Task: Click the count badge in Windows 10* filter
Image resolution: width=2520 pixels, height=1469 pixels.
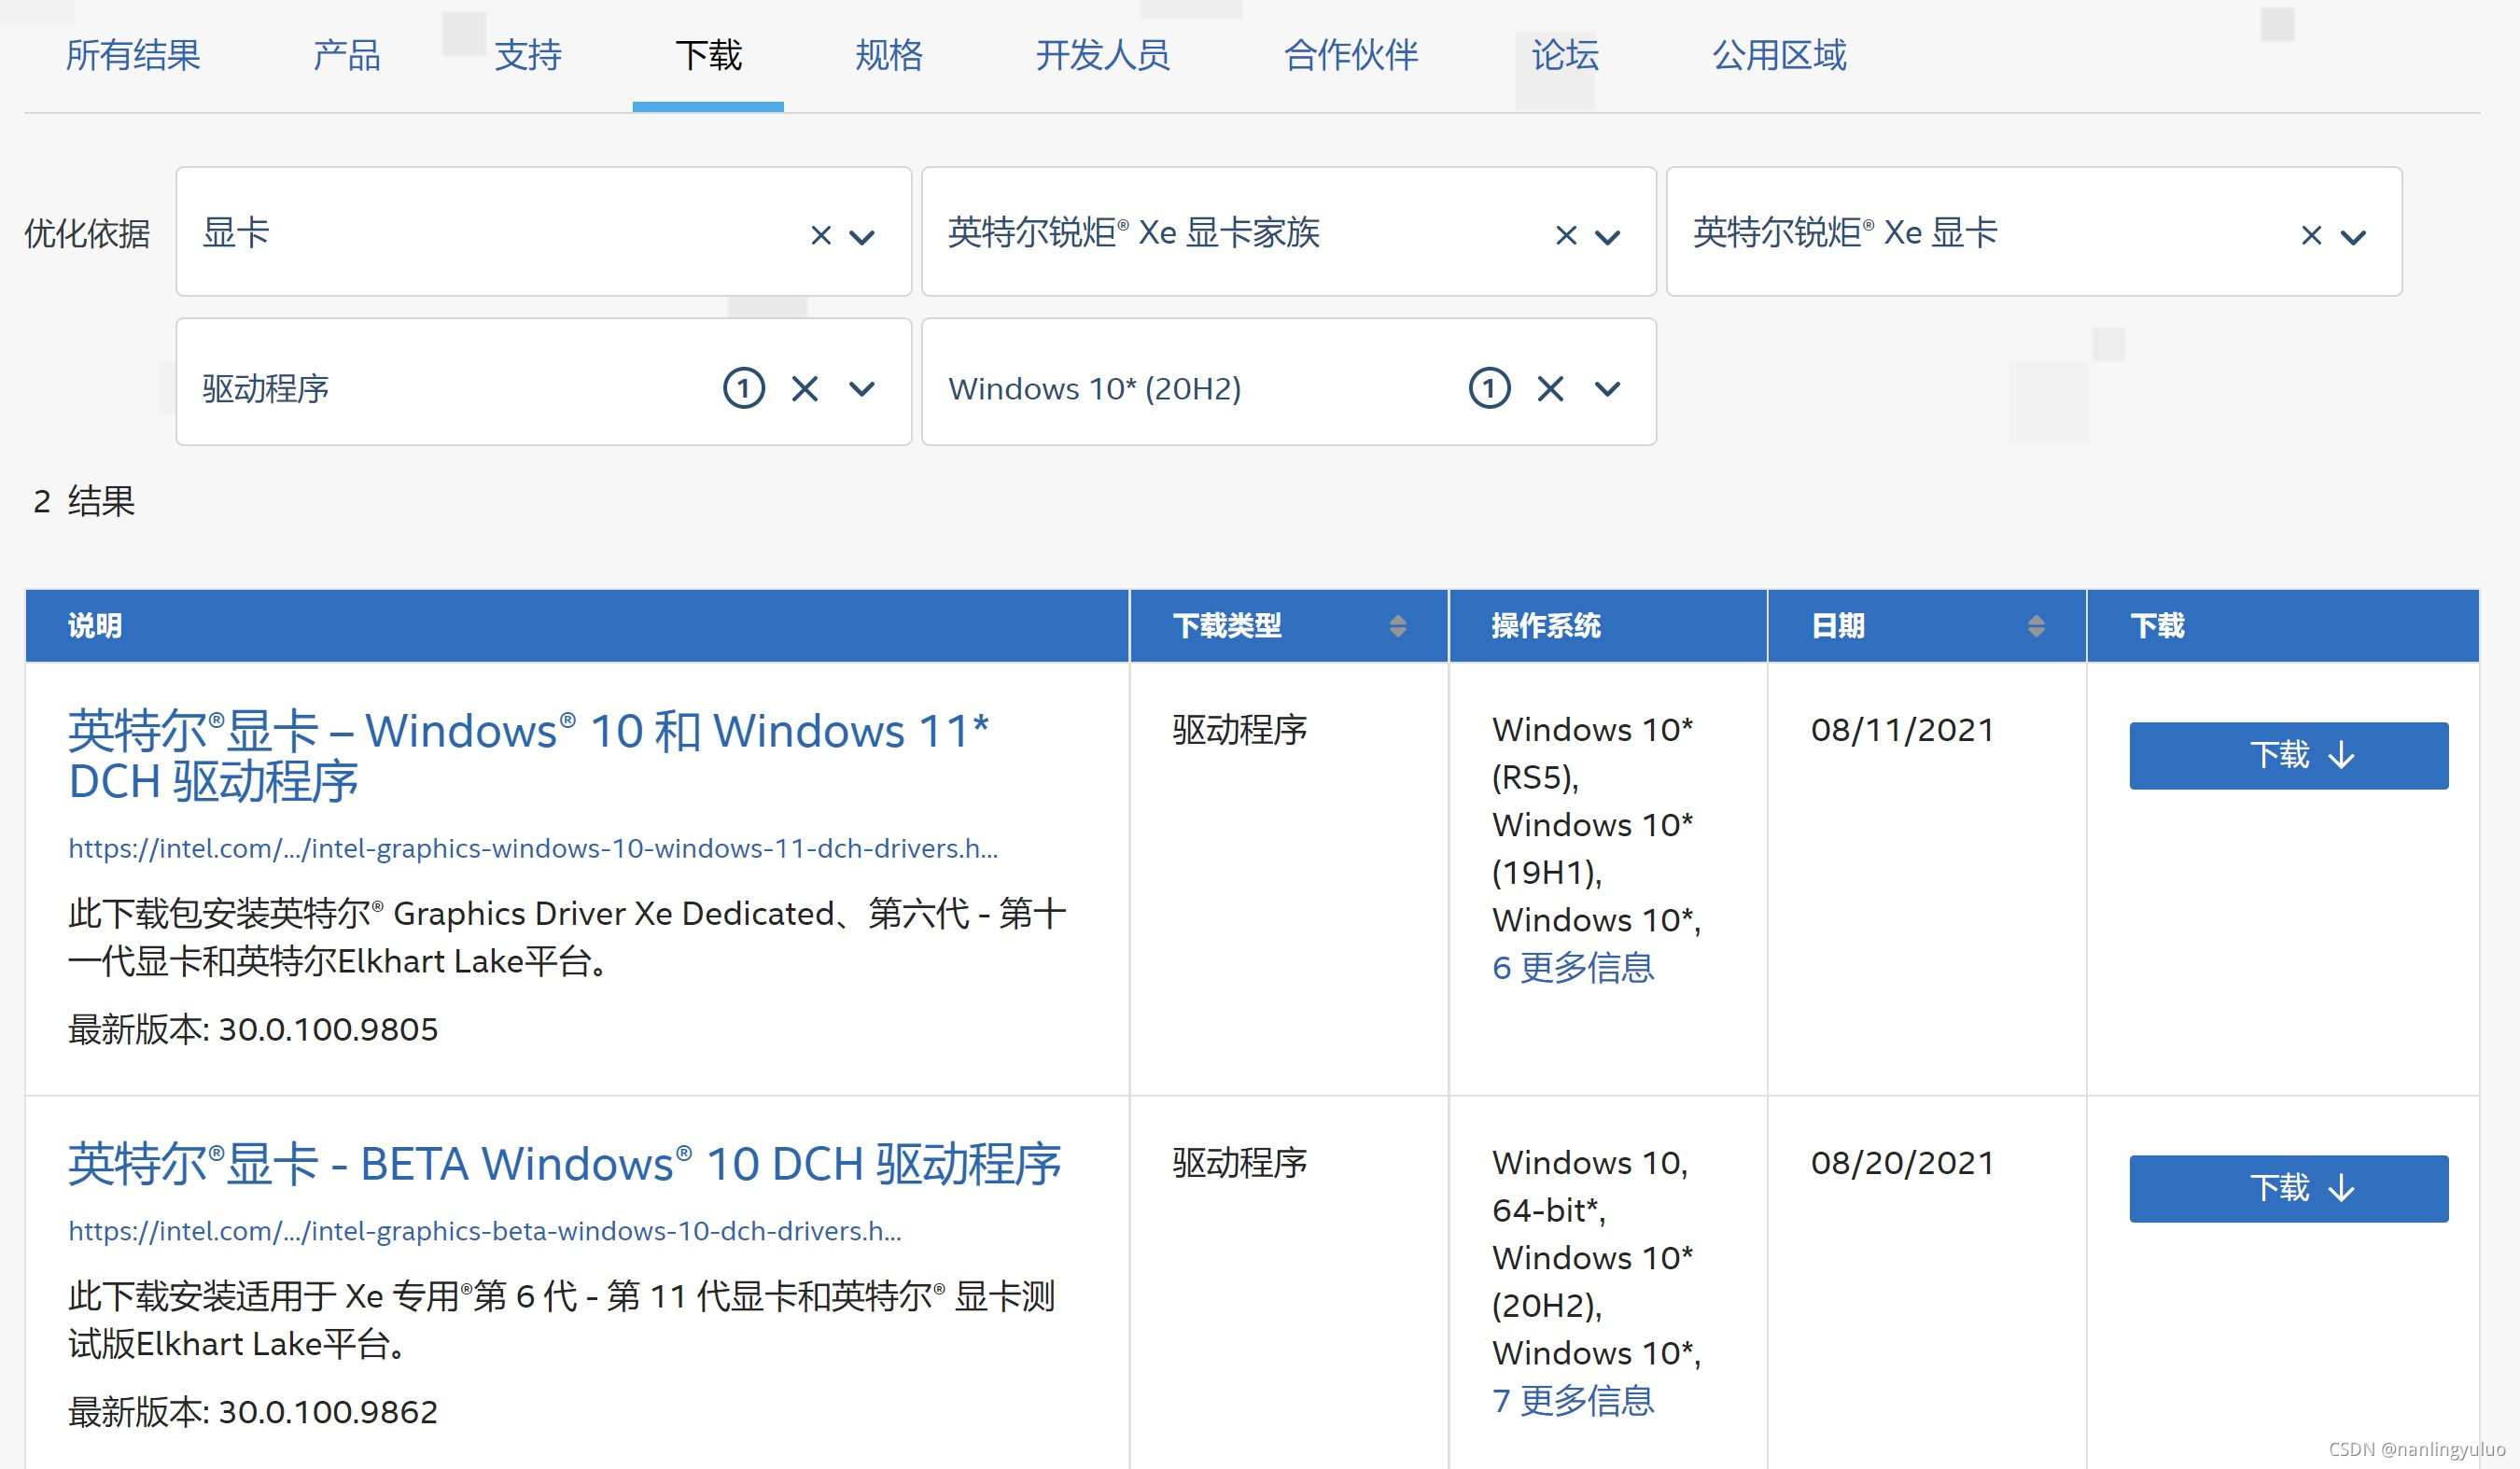Action: coord(1489,388)
